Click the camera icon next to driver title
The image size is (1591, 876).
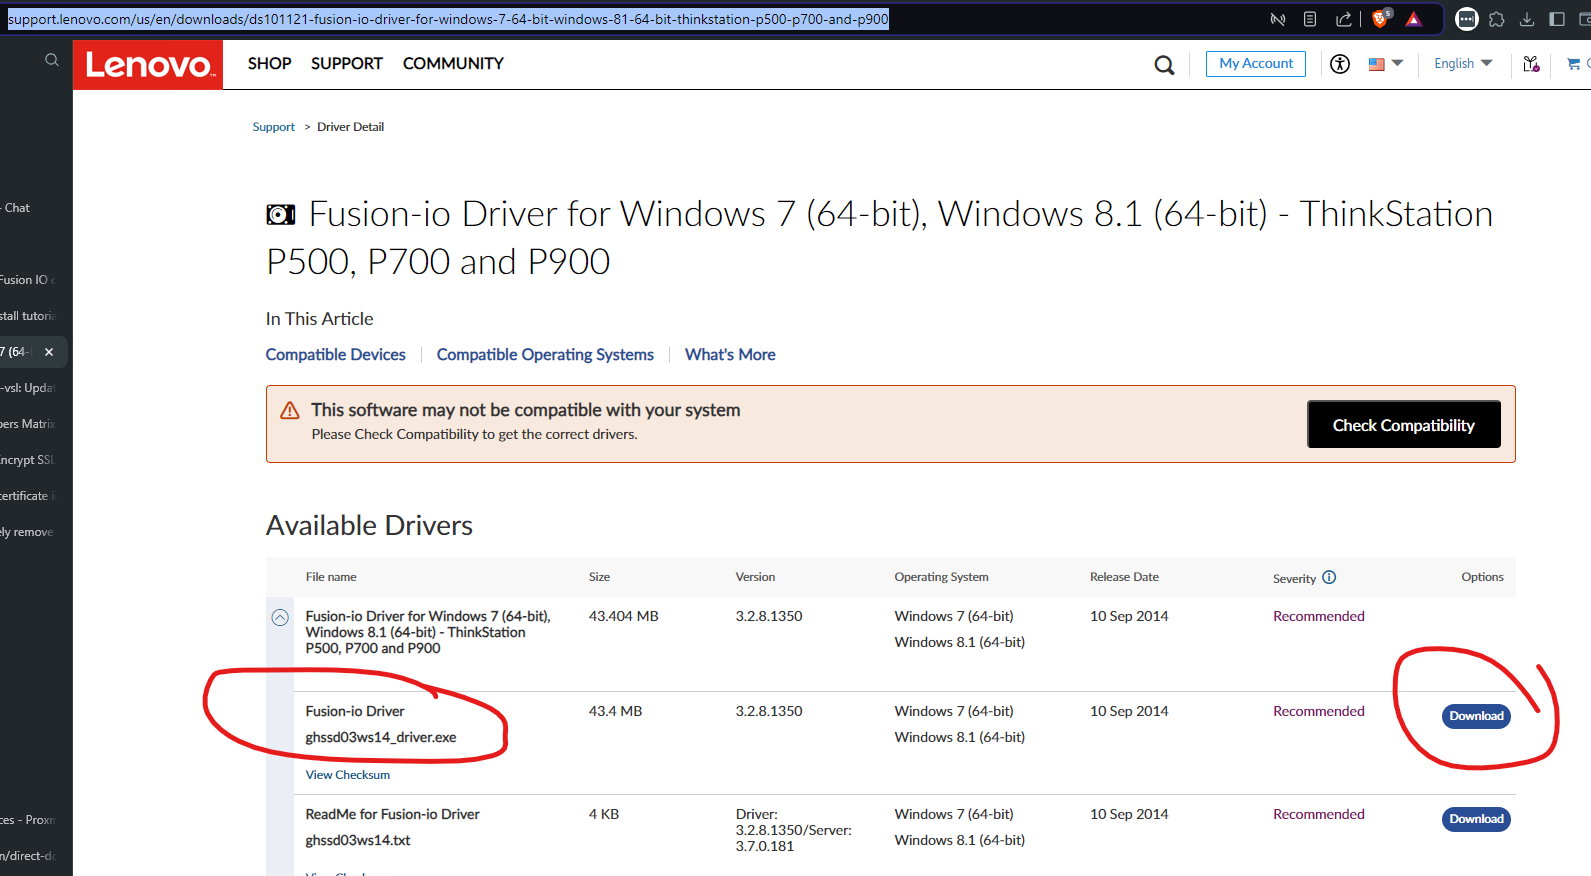click(x=281, y=214)
